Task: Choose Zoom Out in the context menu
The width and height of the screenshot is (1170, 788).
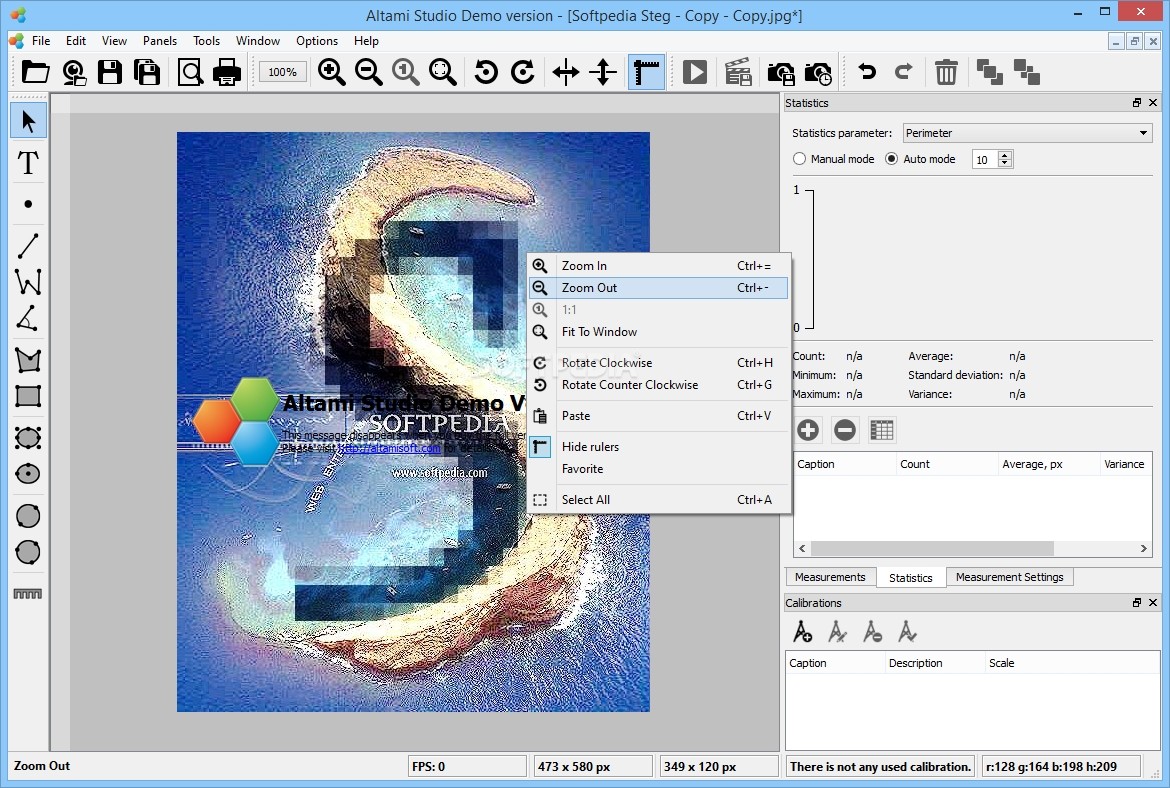Action: [658, 287]
